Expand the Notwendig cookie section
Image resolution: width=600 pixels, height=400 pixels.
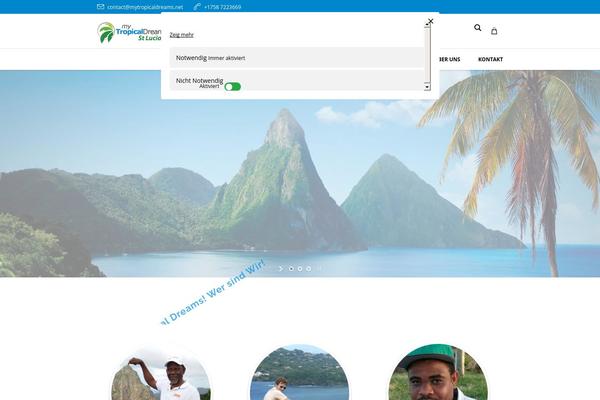297,58
